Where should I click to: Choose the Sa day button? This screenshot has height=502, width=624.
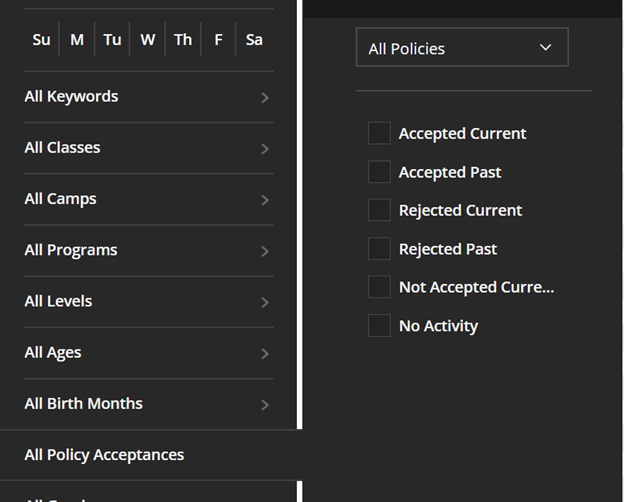click(254, 39)
